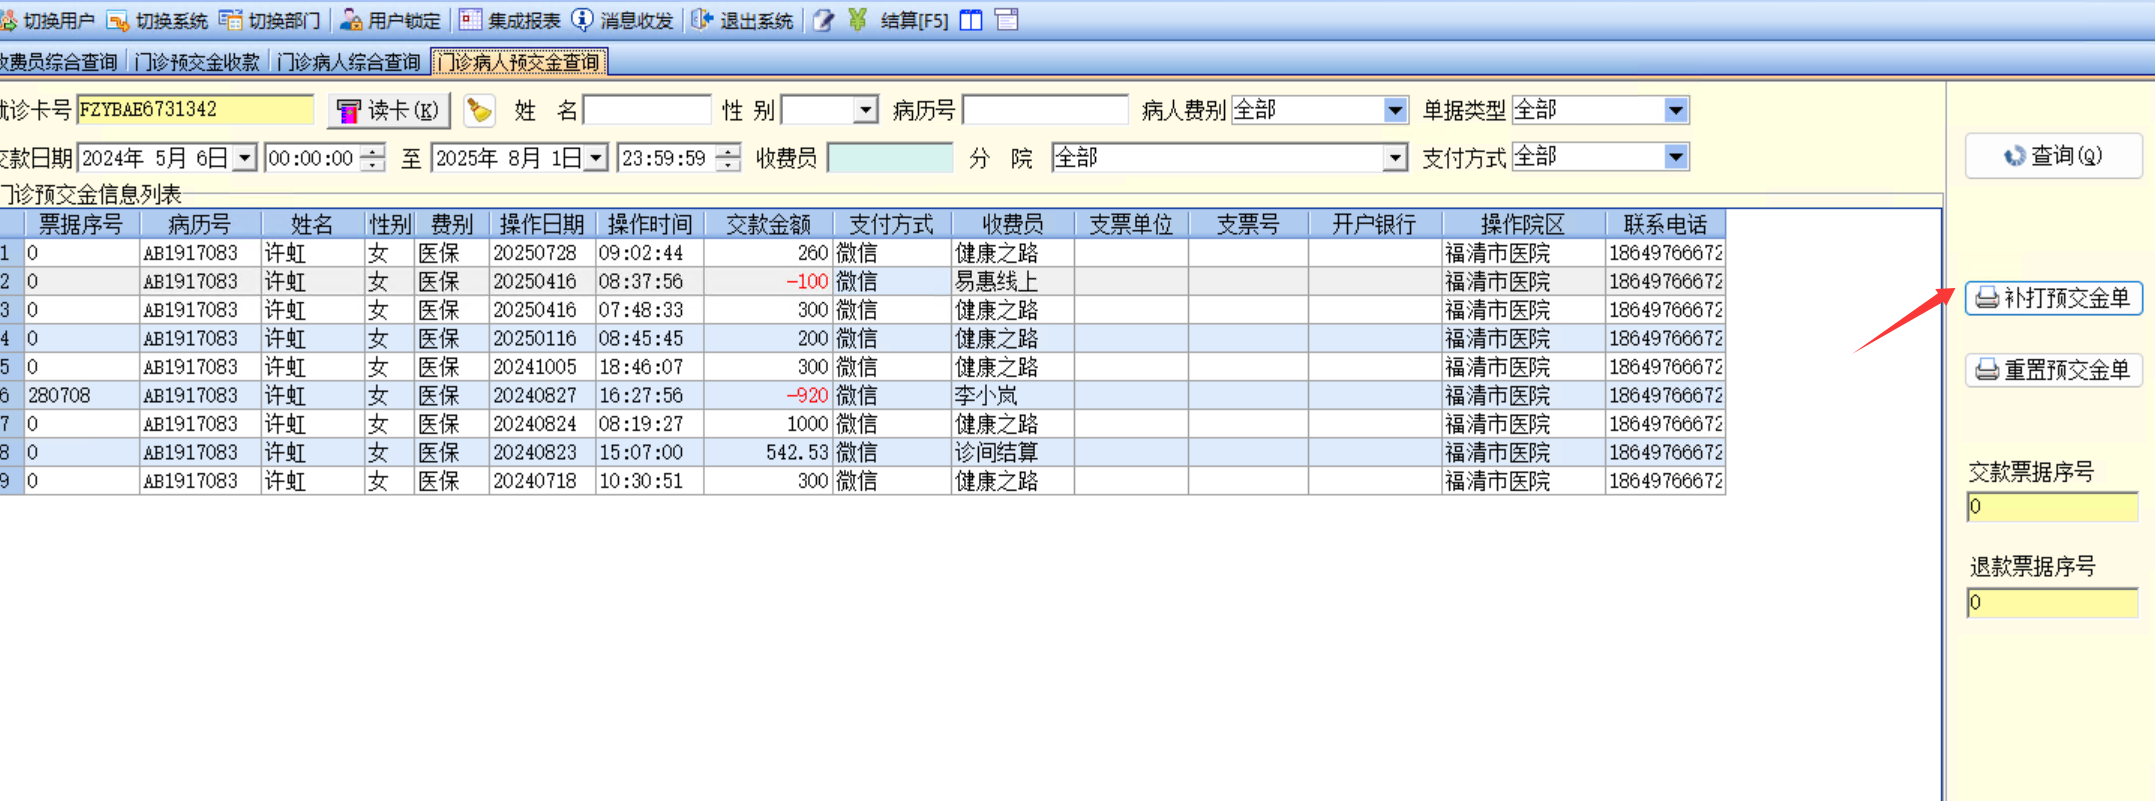Click 重置预交金单 reset button
Viewport: 2155px width, 801px height.
2053,370
